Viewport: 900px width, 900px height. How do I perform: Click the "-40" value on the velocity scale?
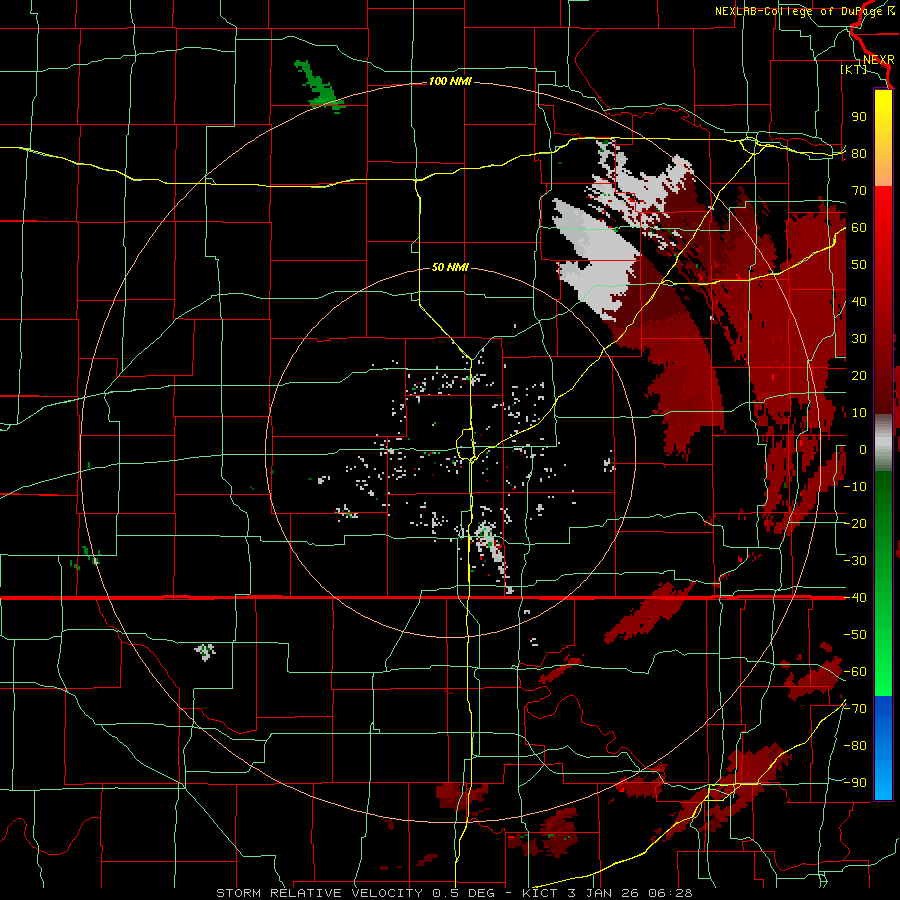click(x=855, y=598)
